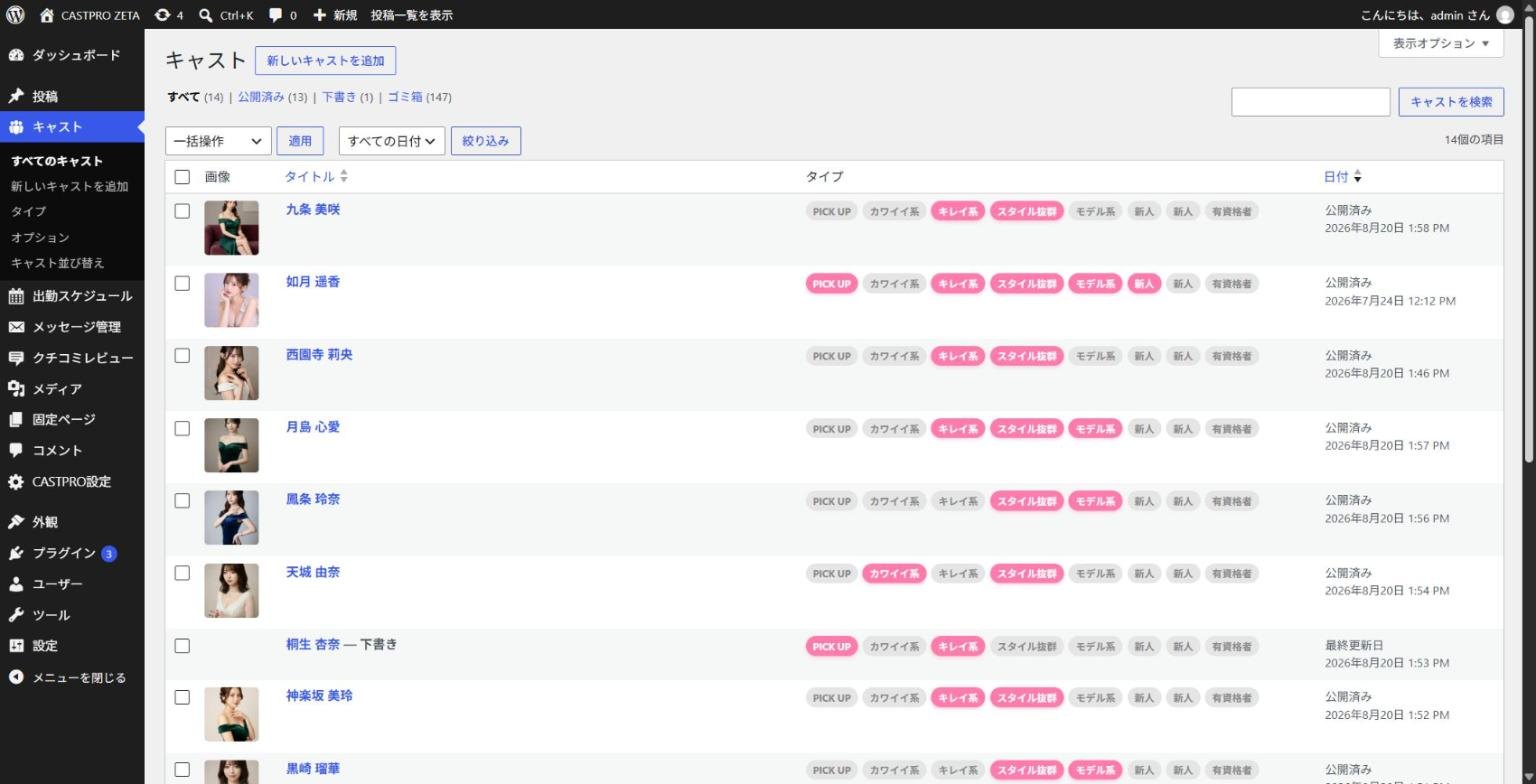Click the プラグイン plug icon
This screenshot has width=1536, height=784.
click(x=16, y=553)
